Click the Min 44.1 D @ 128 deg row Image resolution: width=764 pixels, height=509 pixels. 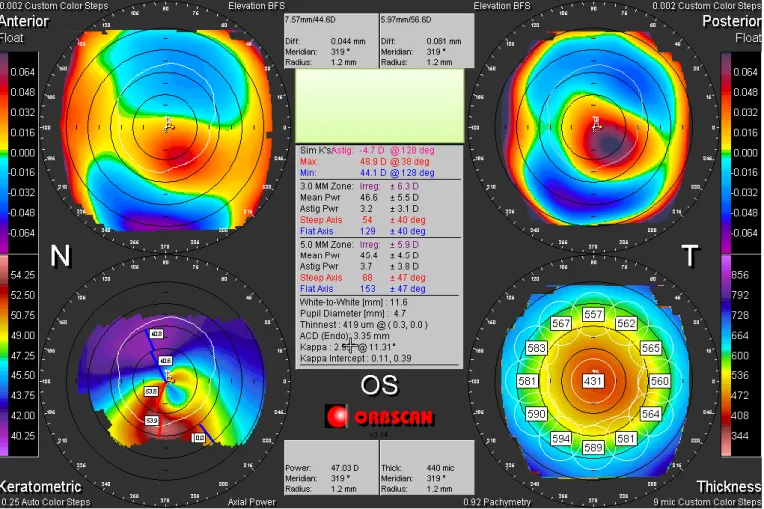pos(367,173)
